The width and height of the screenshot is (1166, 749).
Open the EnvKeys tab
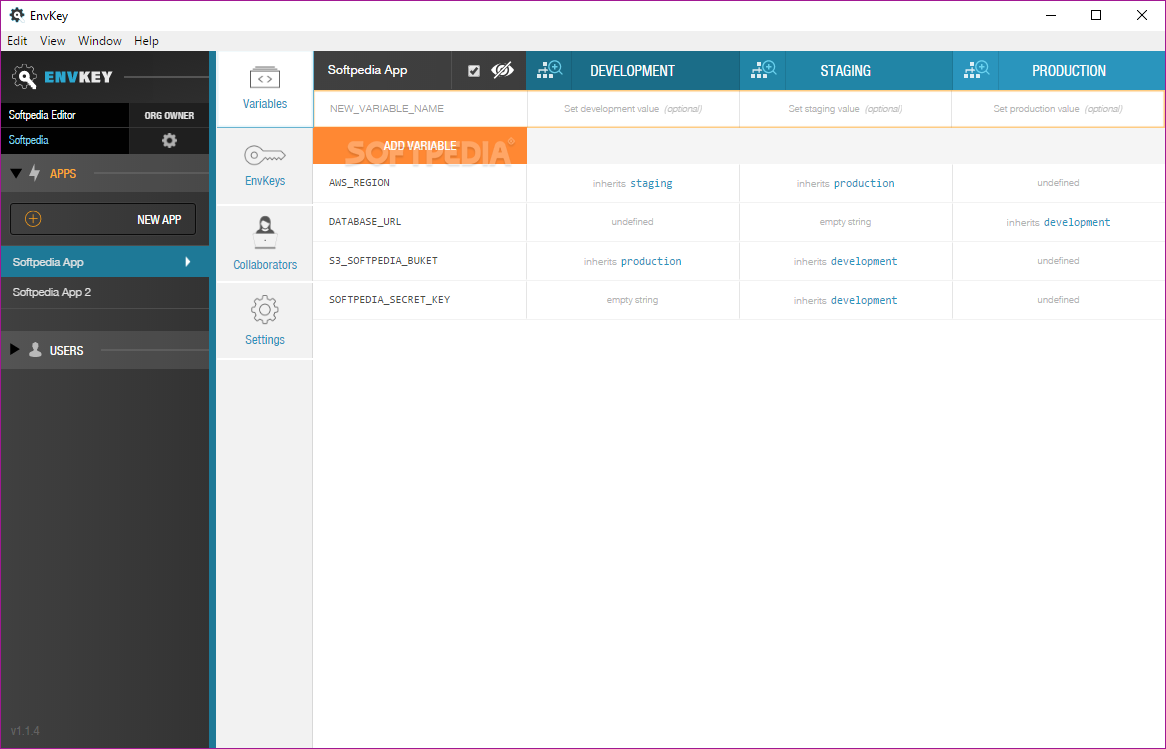coord(265,166)
